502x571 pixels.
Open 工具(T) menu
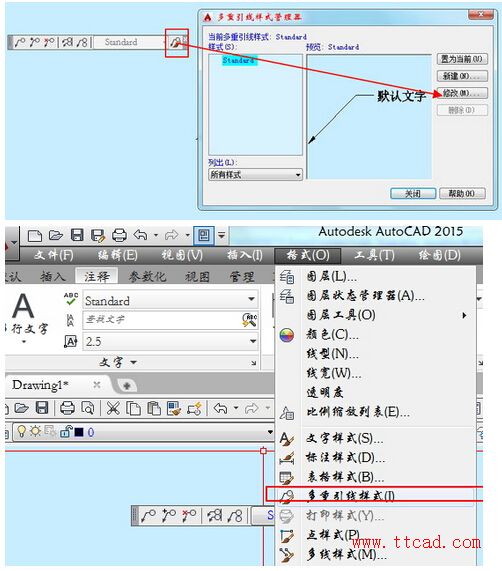(374, 255)
